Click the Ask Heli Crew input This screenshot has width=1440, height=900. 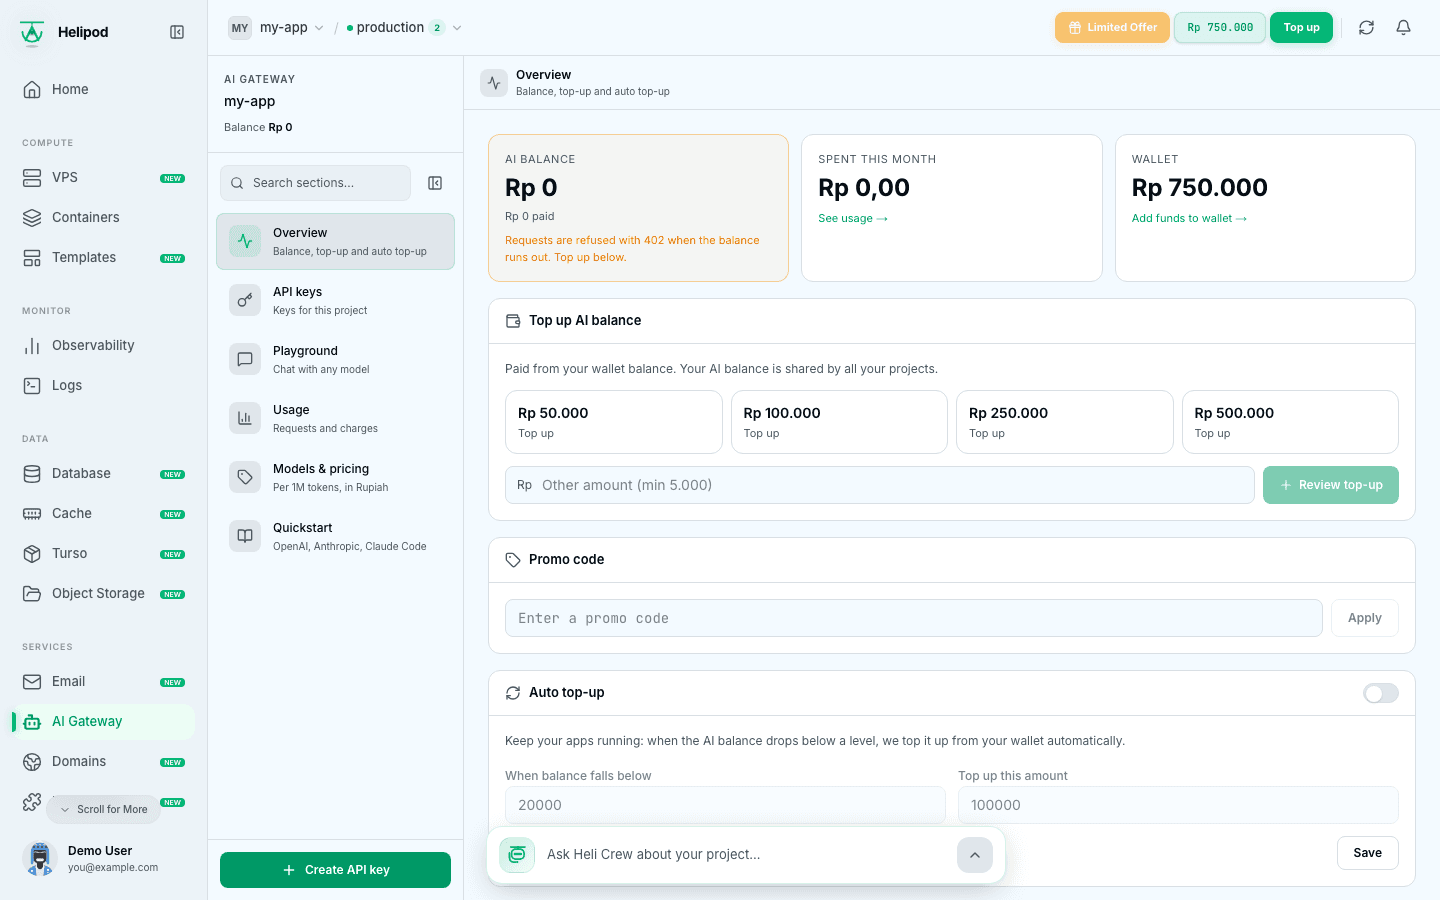coord(746,854)
